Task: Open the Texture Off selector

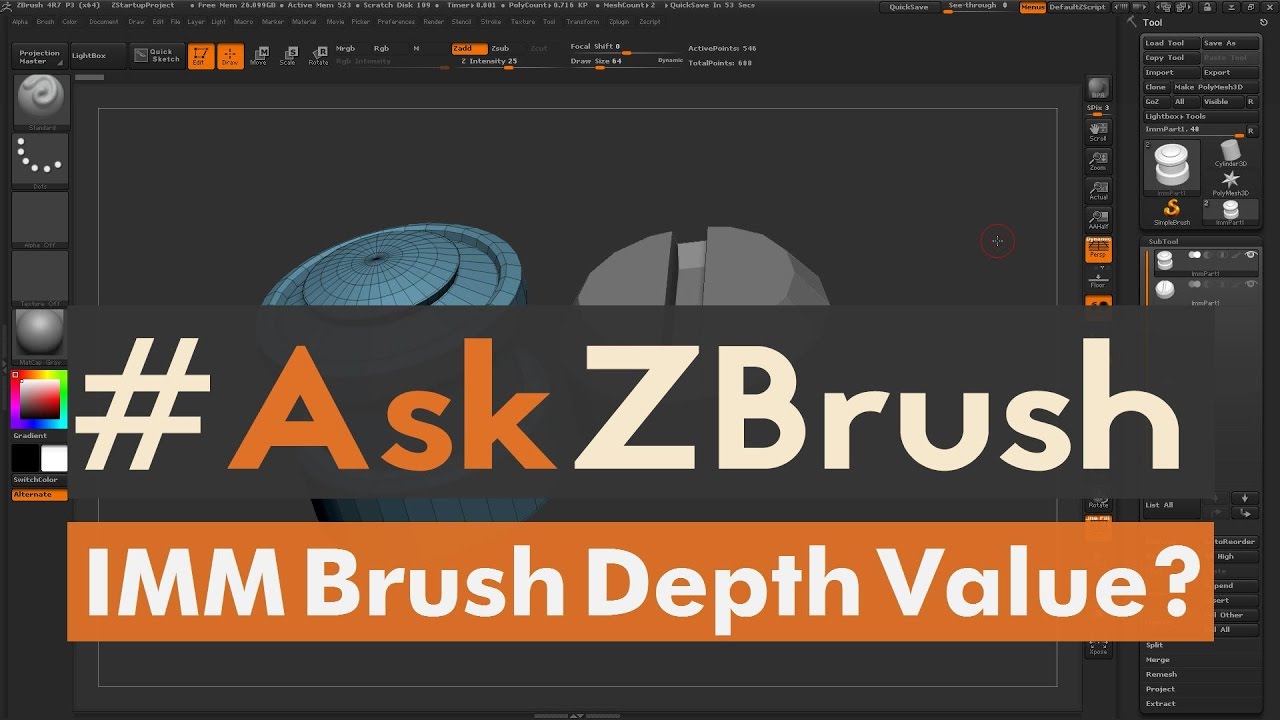Action: coord(40,277)
